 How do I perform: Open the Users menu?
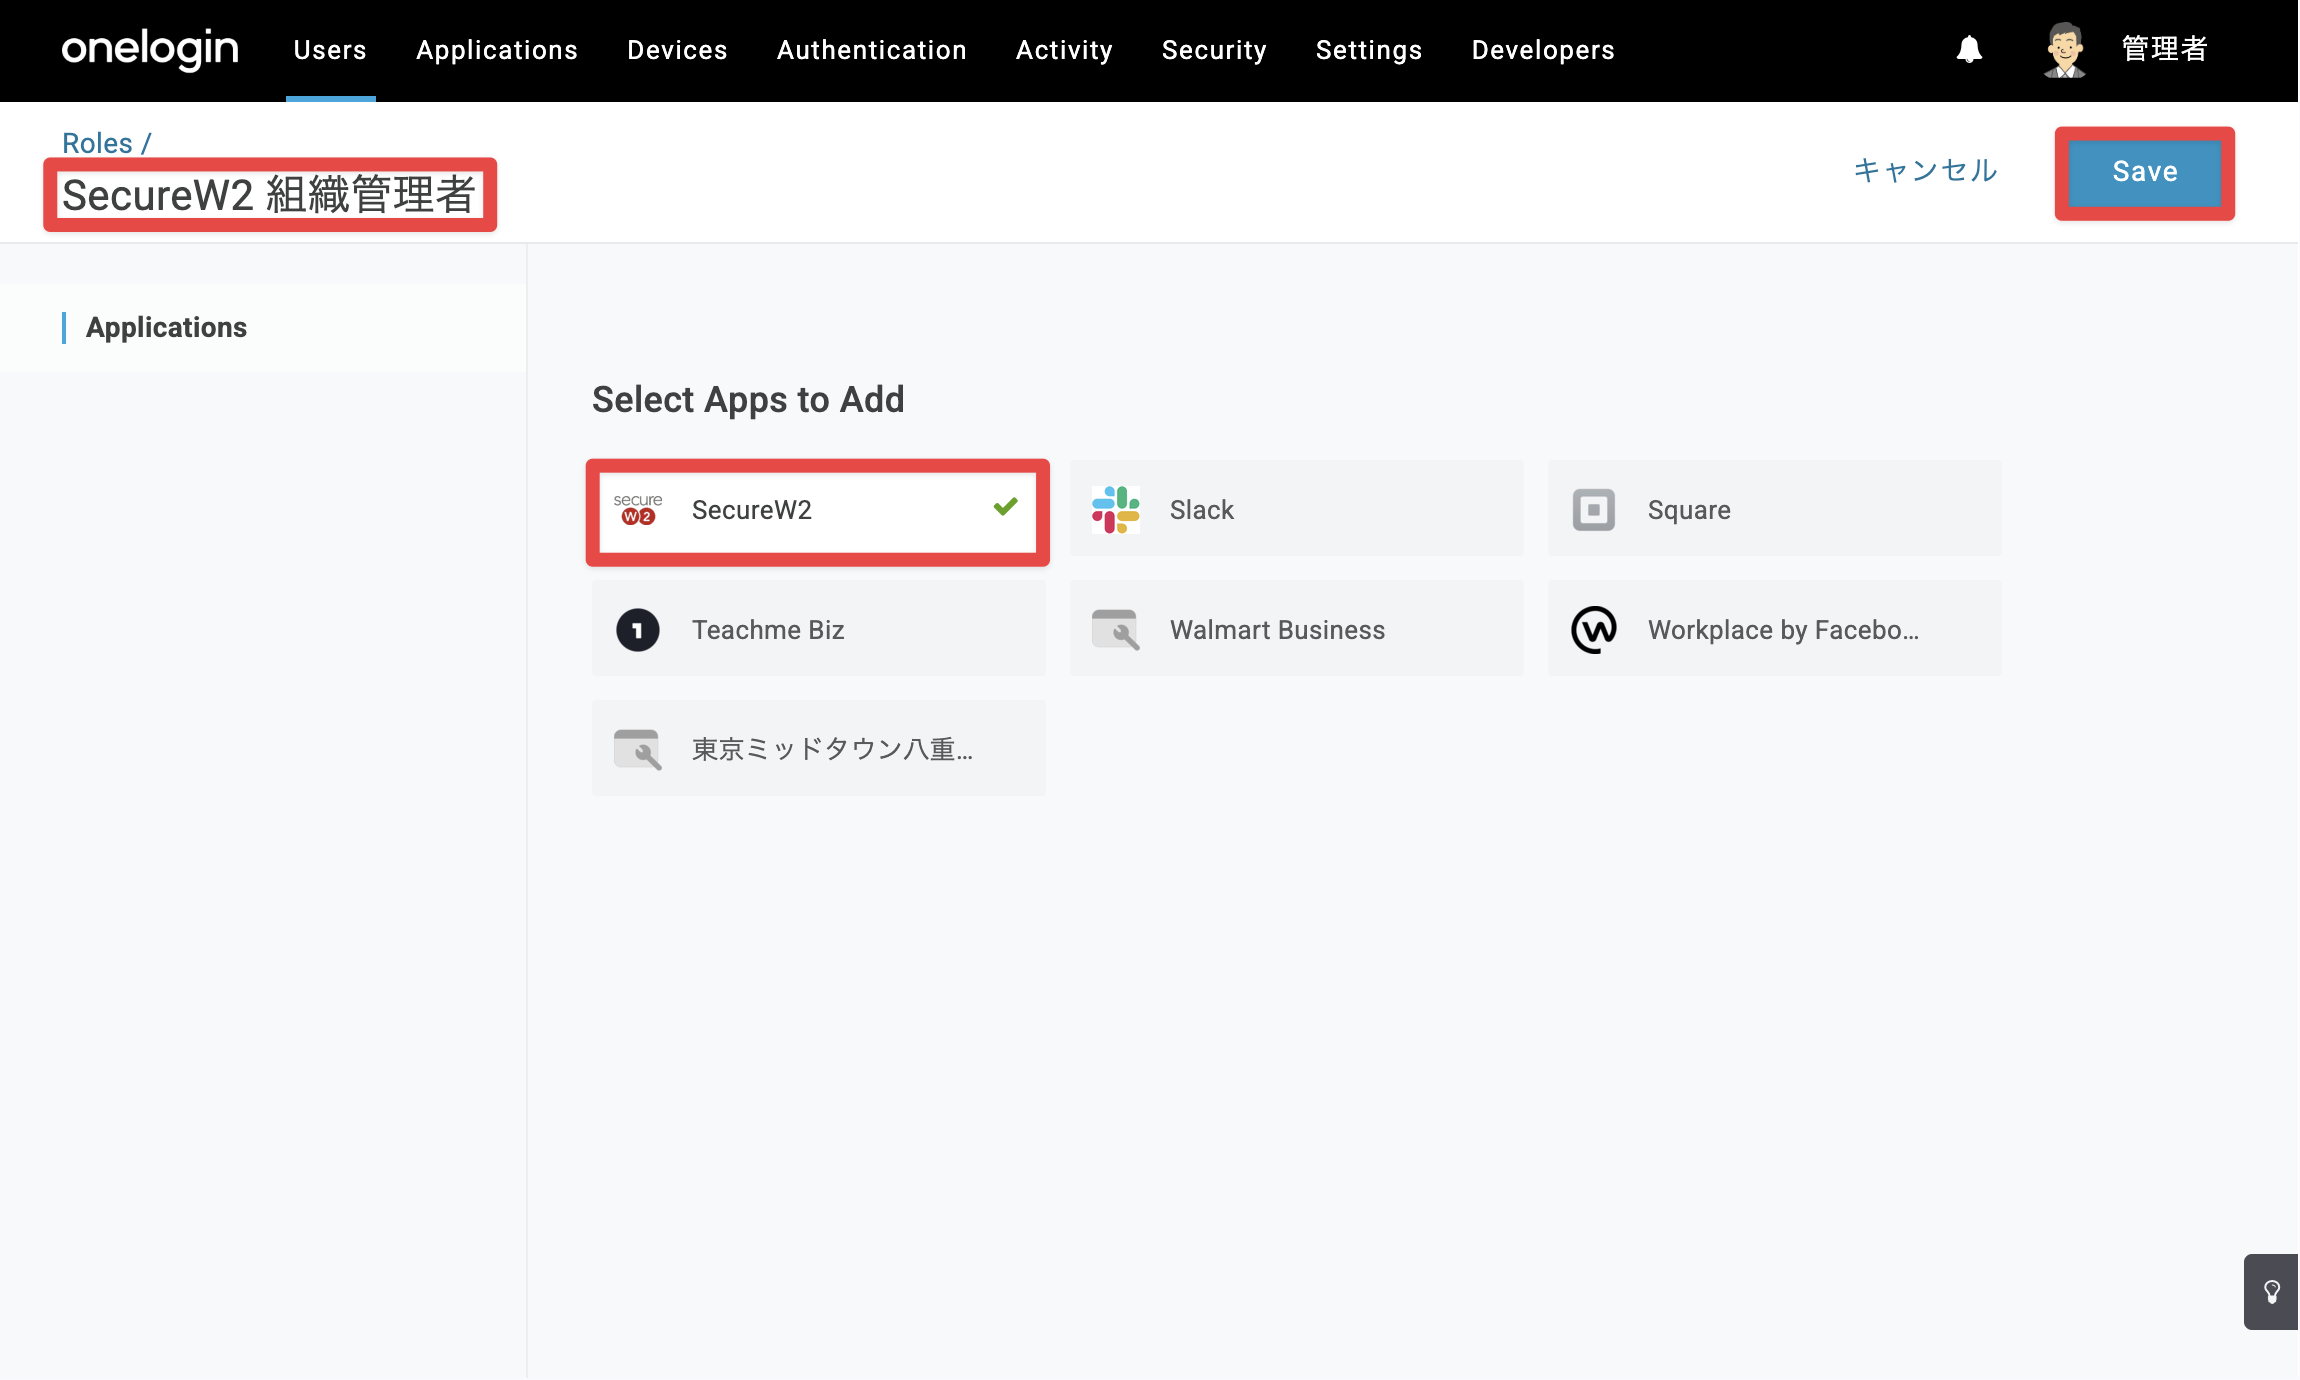(x=330, y=50)
